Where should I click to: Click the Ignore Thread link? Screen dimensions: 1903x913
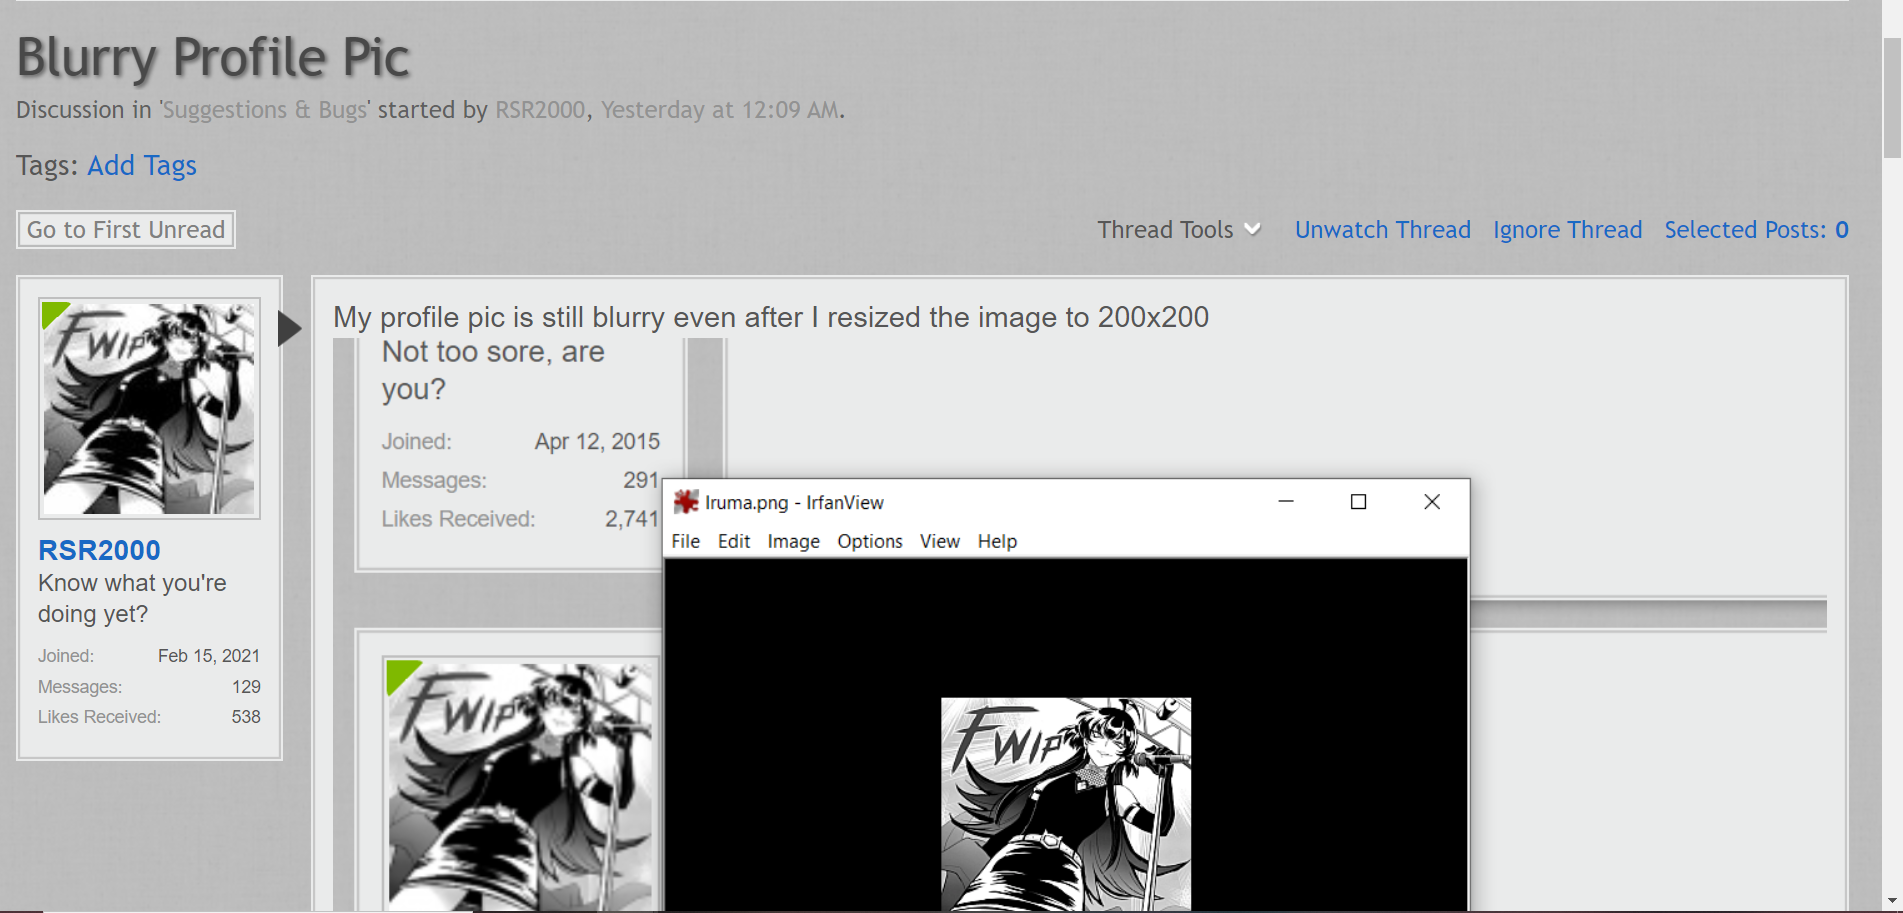[1567, 230]
